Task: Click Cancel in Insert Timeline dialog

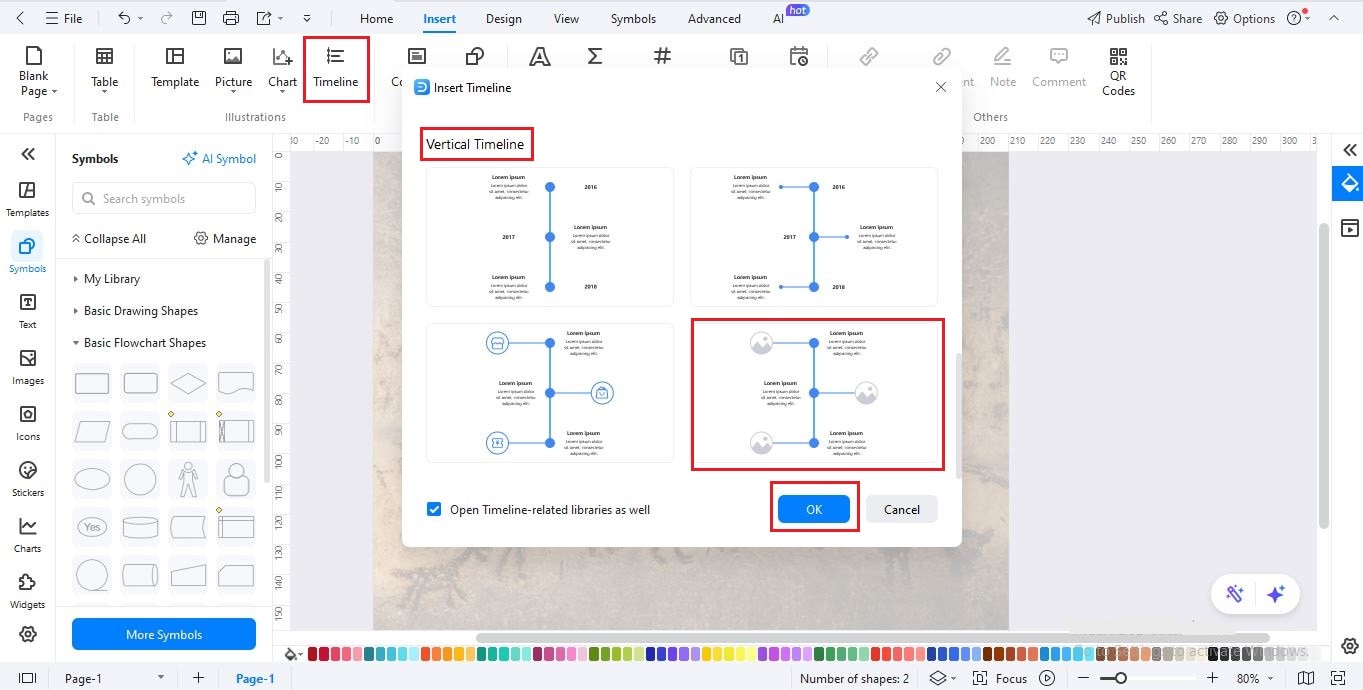Action: click(x=901, y=509)
